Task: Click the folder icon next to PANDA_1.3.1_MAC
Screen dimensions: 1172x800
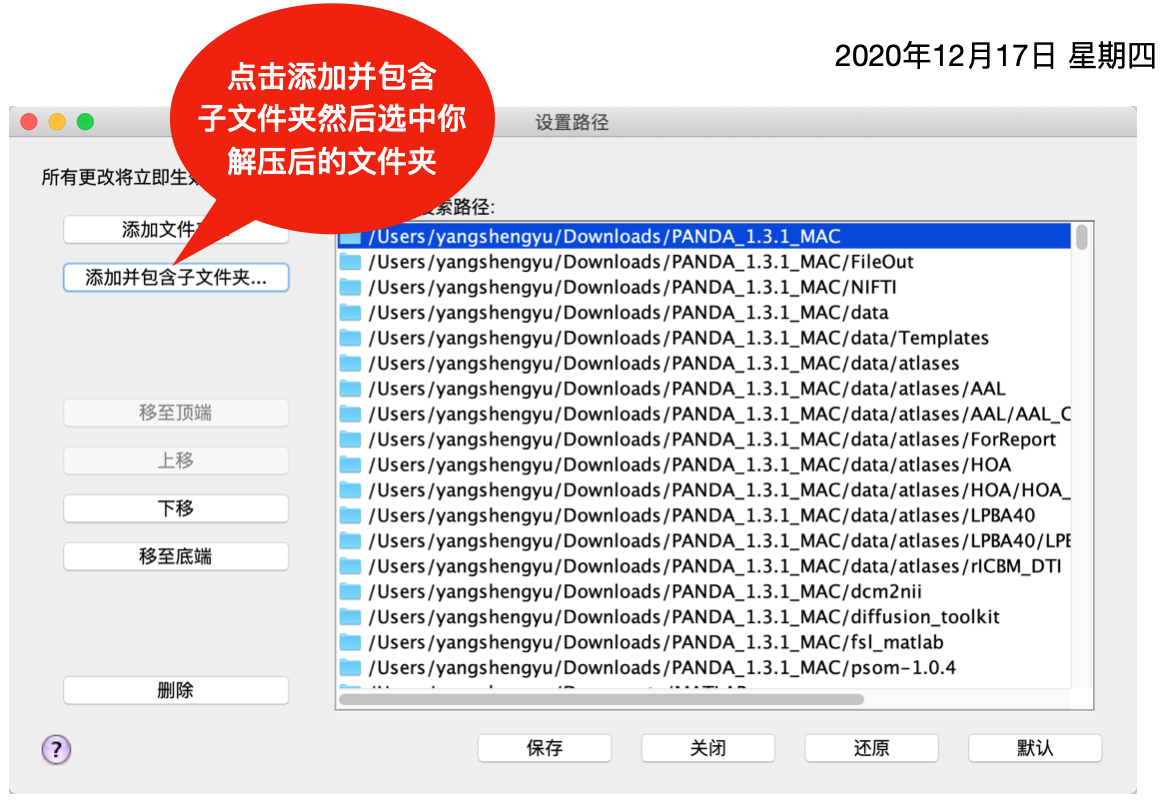Action: pos(350,236)
